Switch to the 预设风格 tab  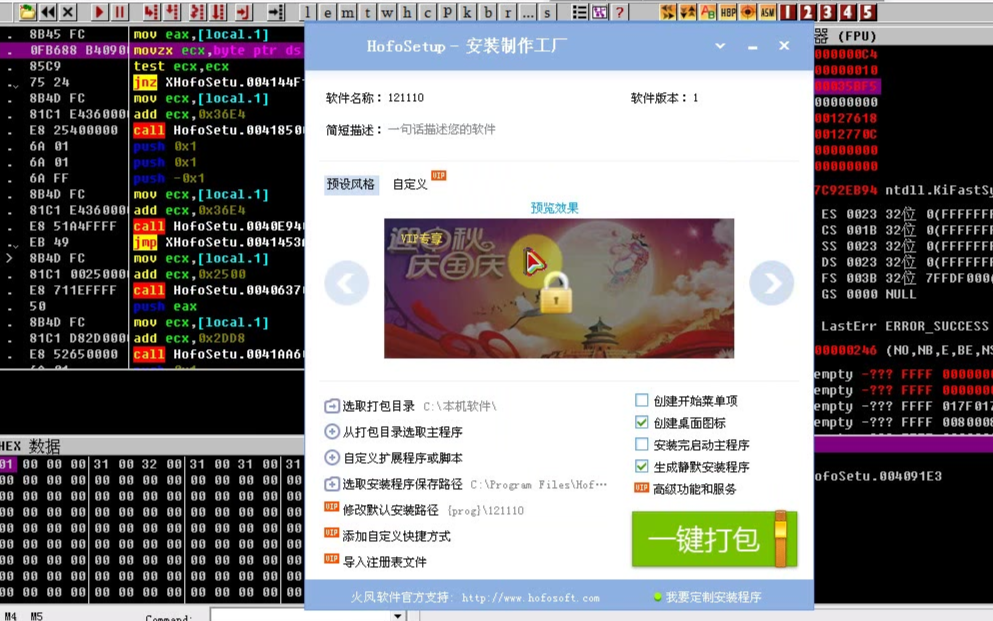point(351,184)
